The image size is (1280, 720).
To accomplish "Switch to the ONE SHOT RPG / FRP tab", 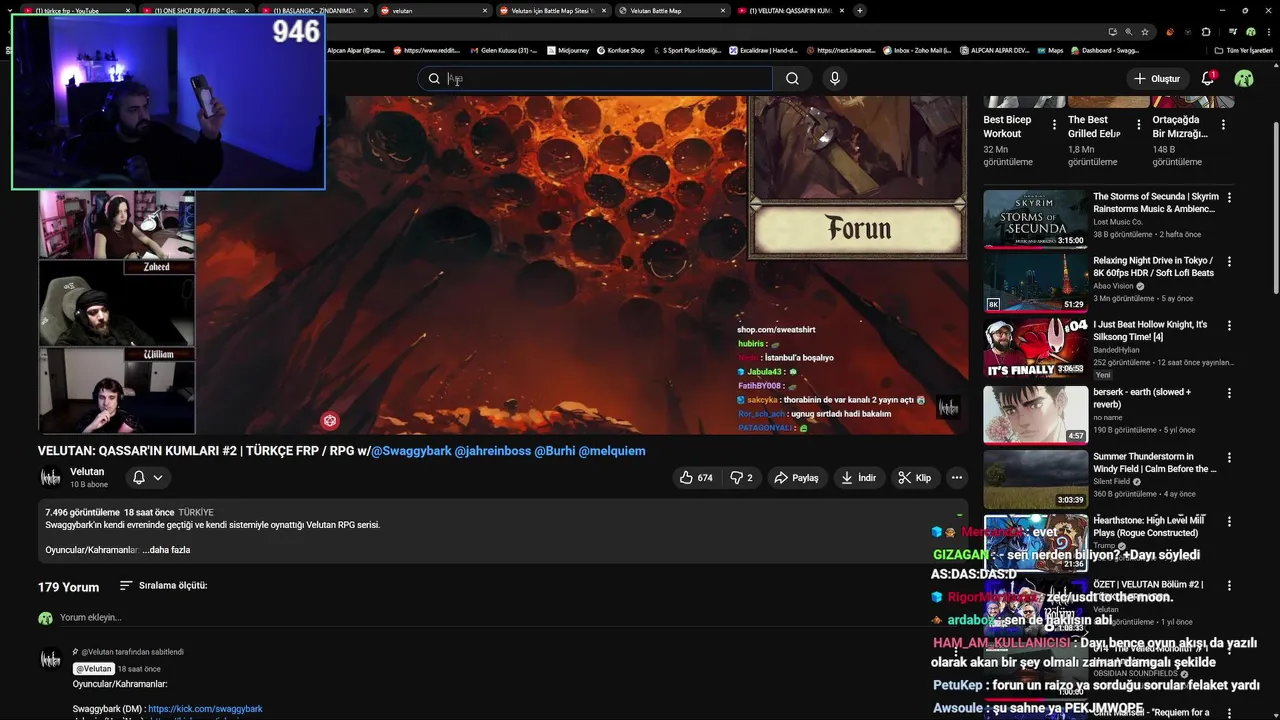I will click(x=195, y=10).
